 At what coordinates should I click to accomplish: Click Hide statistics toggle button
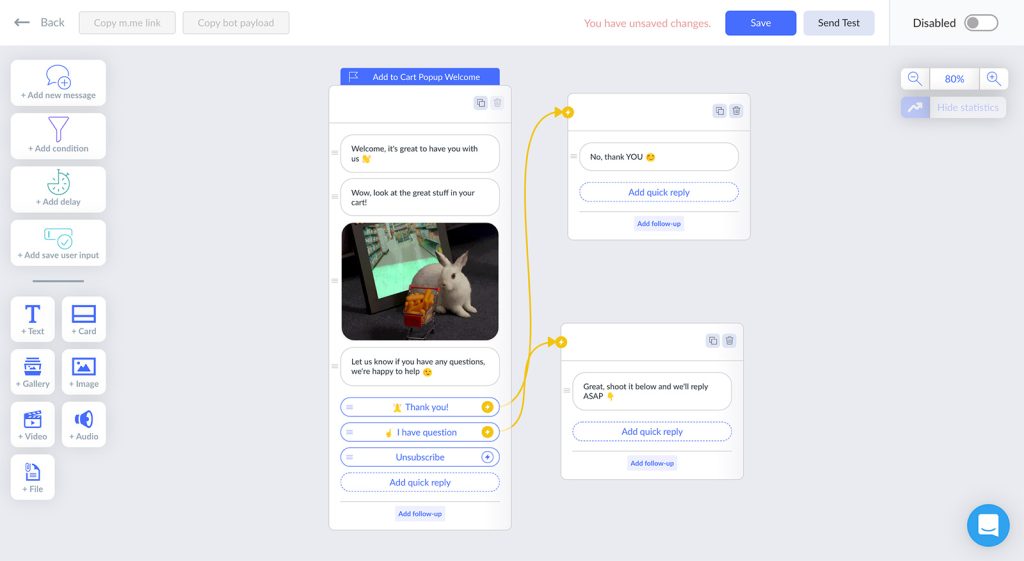coord(953,108)
